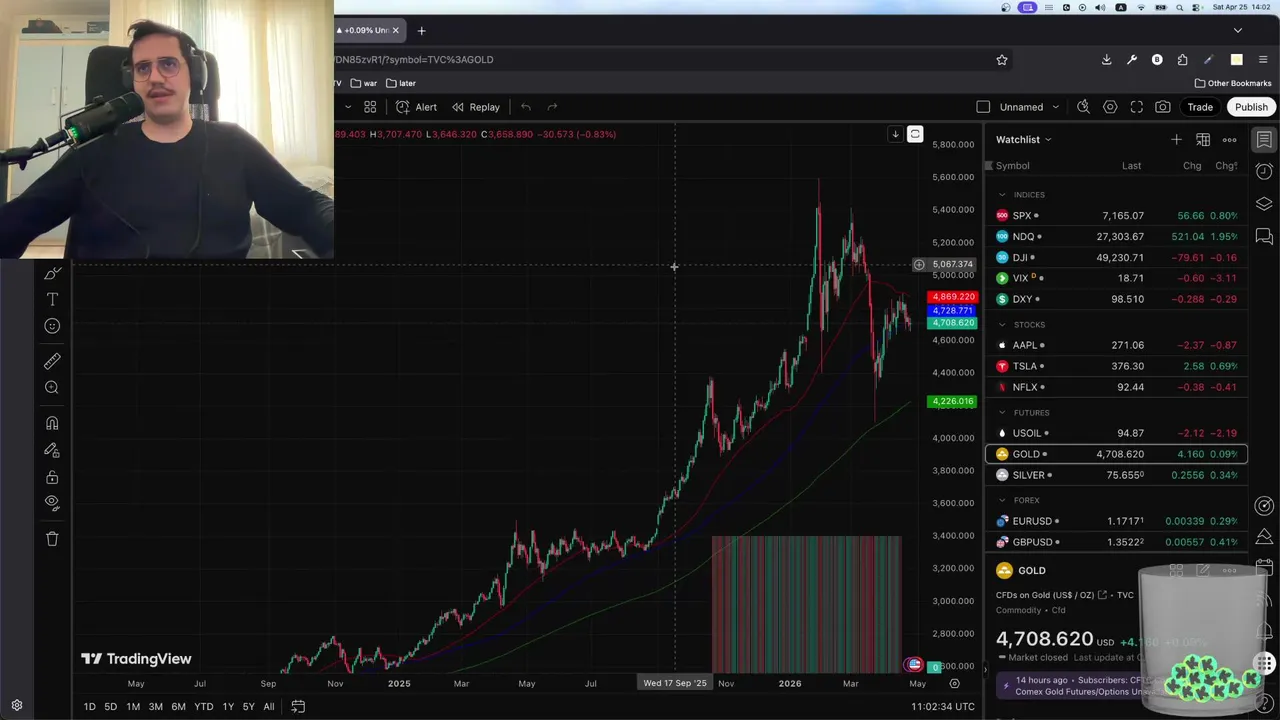Screen dimensions: 1280x720
Task: Collapse the STOCKS section
Action: click(1002, 325)
